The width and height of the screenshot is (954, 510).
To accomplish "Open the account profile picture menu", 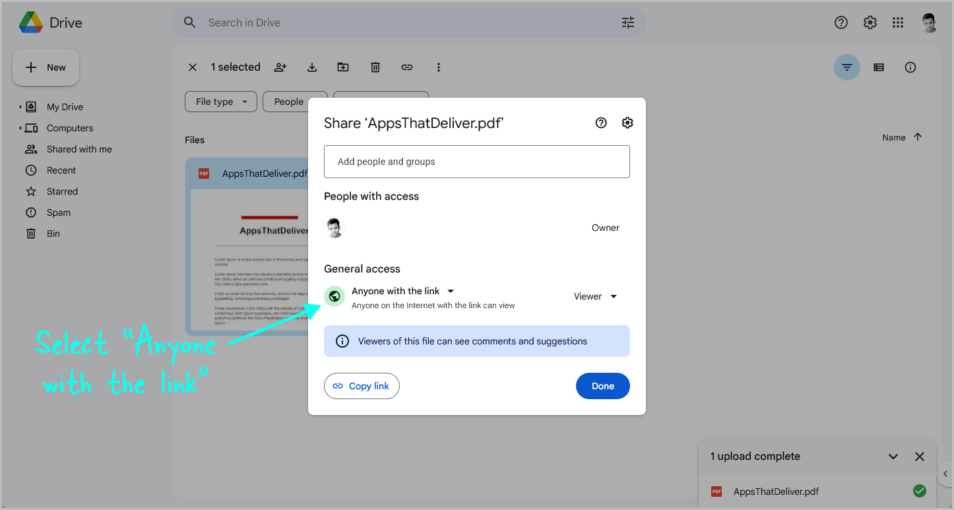I will coord(928,23).
